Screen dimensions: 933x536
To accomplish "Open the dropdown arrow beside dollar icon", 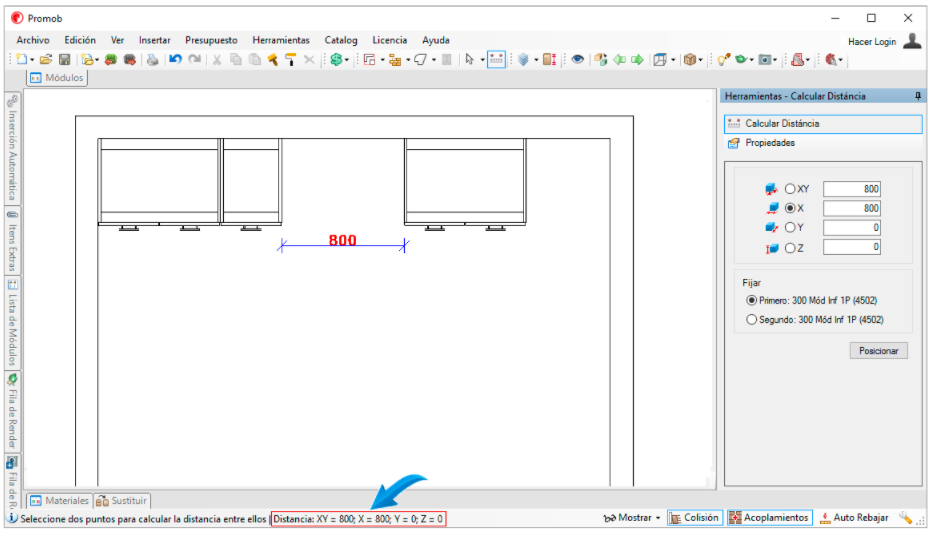I will 347,60.
